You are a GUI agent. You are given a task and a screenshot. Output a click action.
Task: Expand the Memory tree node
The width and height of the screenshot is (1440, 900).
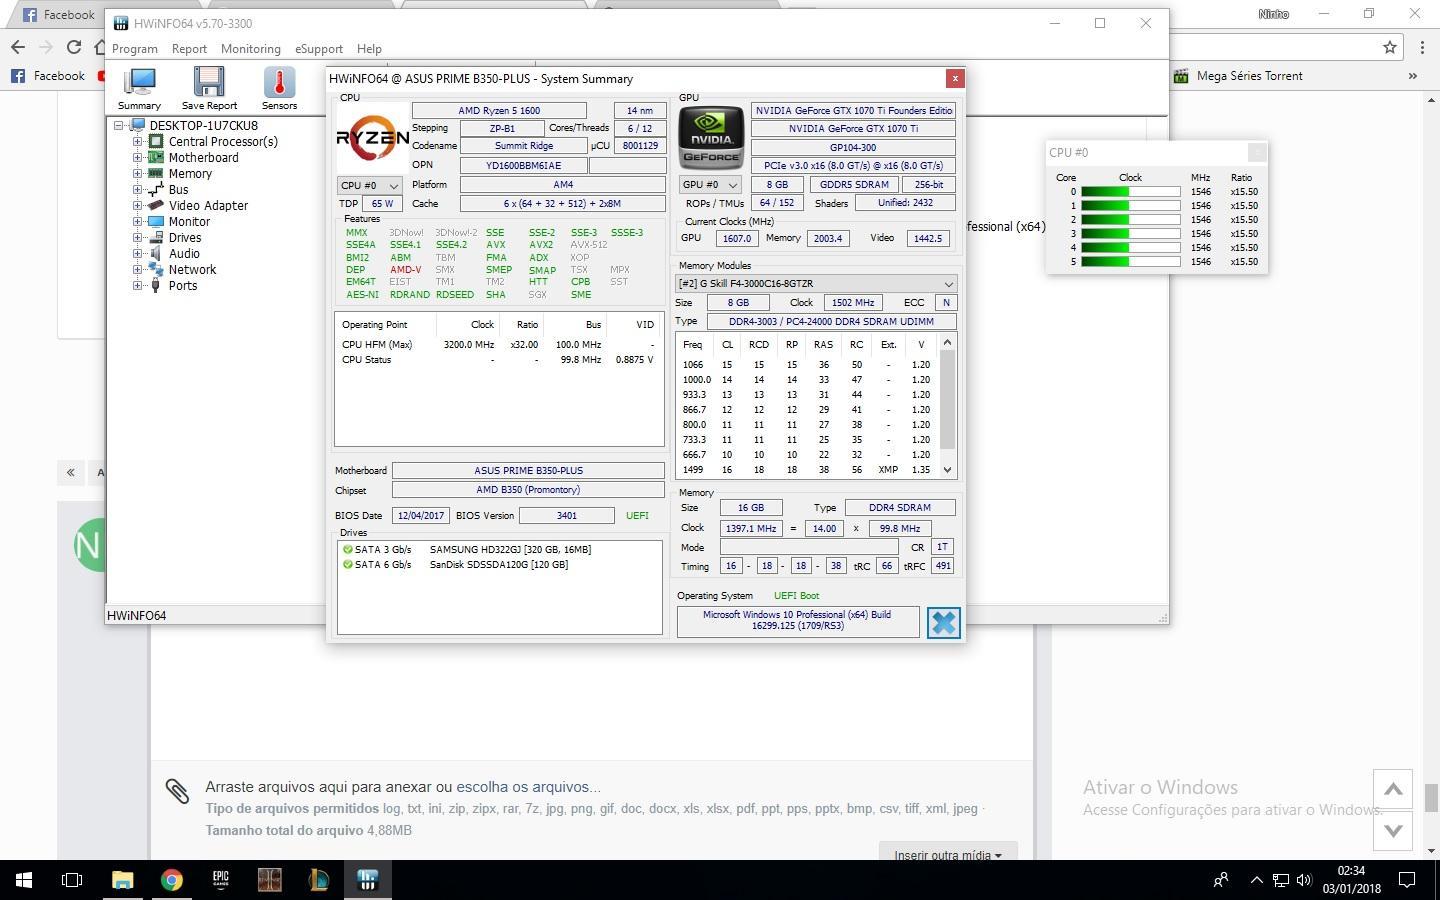coord(137,174)
